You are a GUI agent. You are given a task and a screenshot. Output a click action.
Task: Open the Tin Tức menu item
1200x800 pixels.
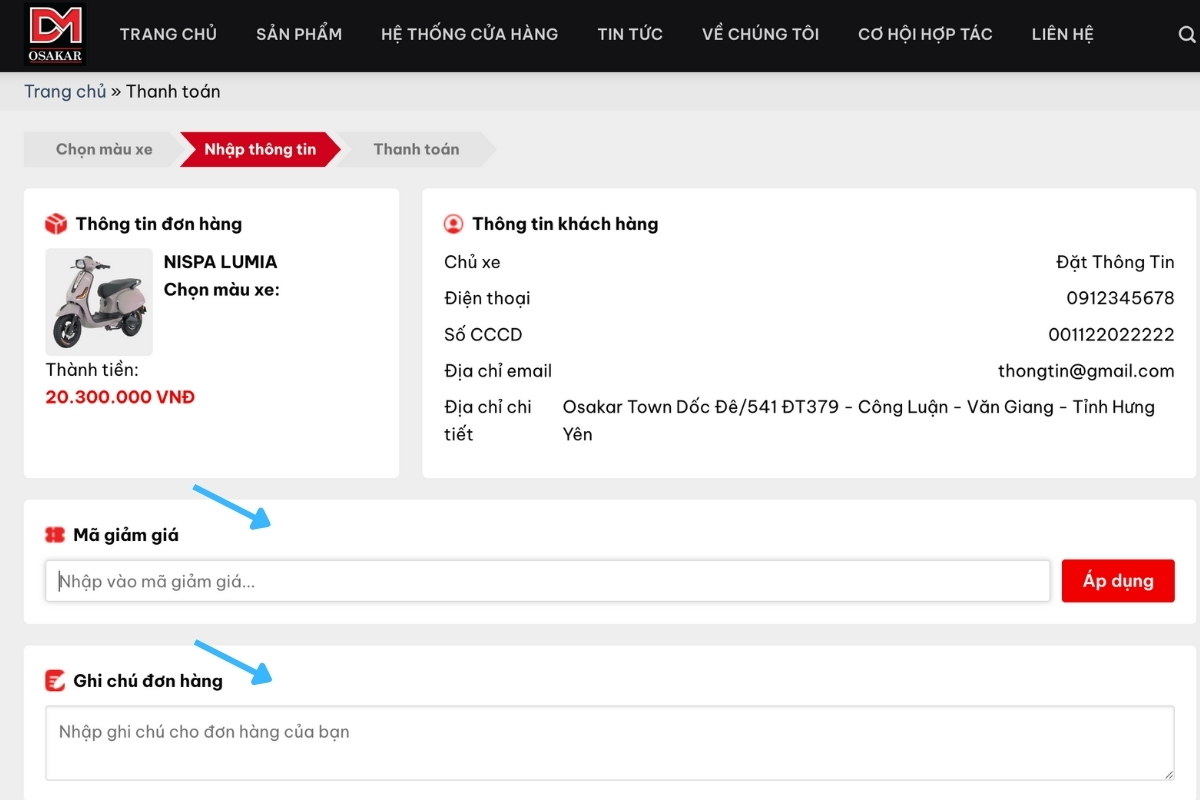(630, 34)
